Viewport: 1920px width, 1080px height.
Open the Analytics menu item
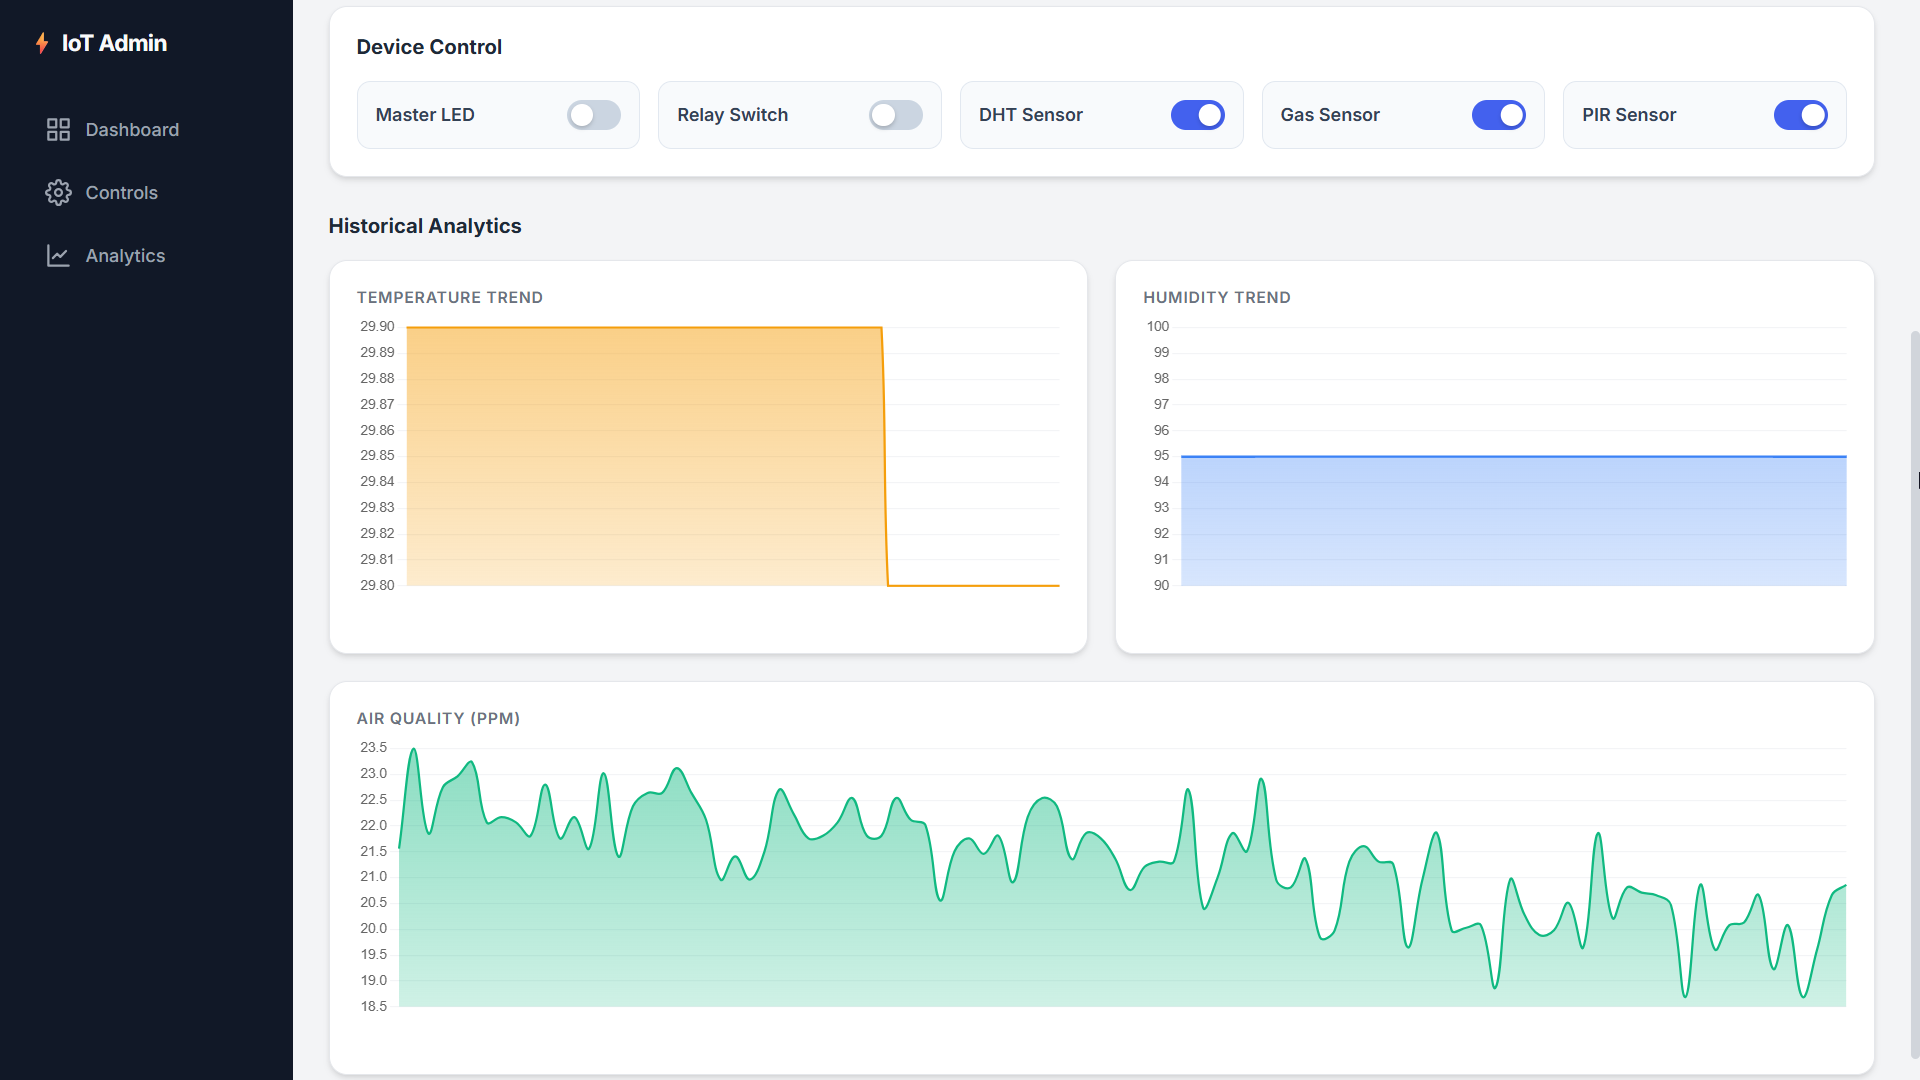point(125,256)
